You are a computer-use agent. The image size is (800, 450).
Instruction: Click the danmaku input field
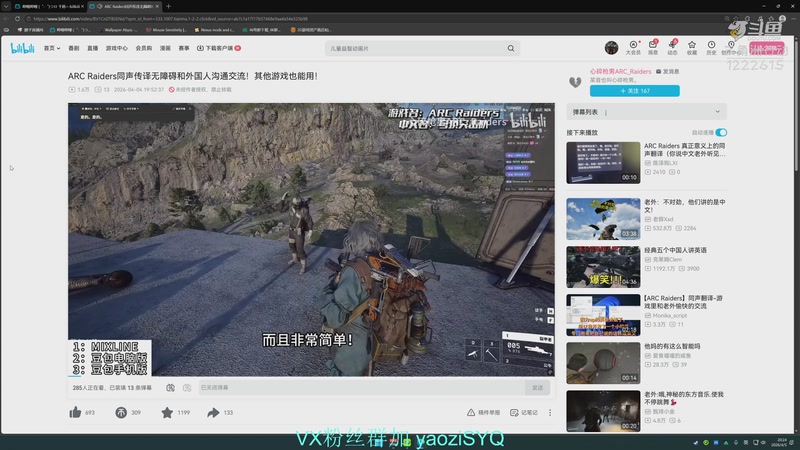point(362,388)
